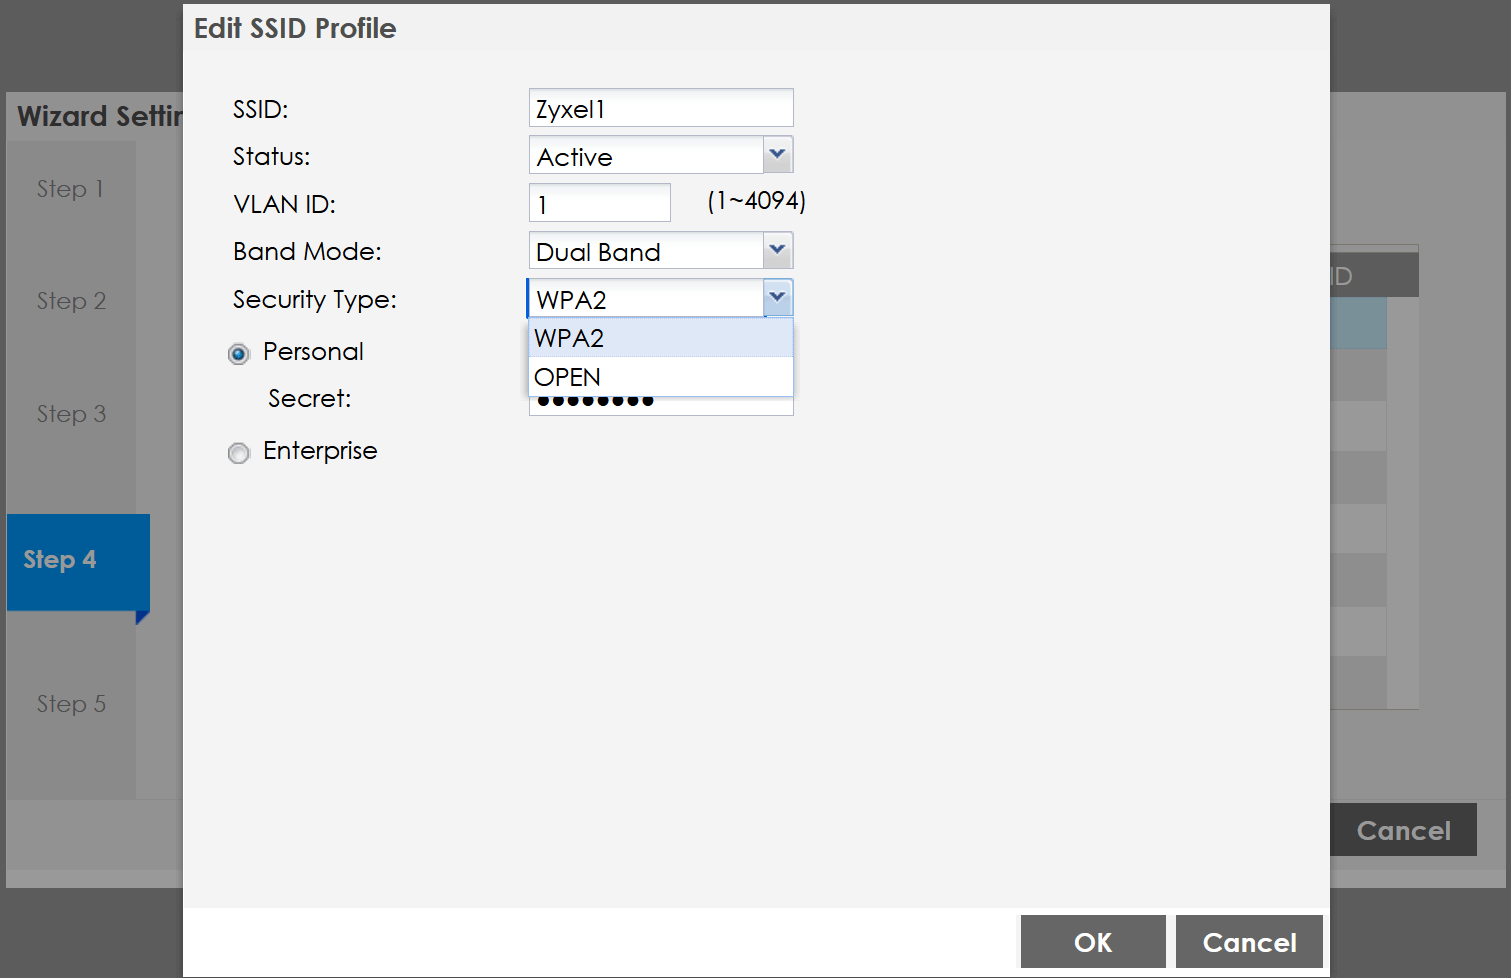Screen dimensions: 1511x978
Task: Click the Status field showing Active
Action: (645, 156)
